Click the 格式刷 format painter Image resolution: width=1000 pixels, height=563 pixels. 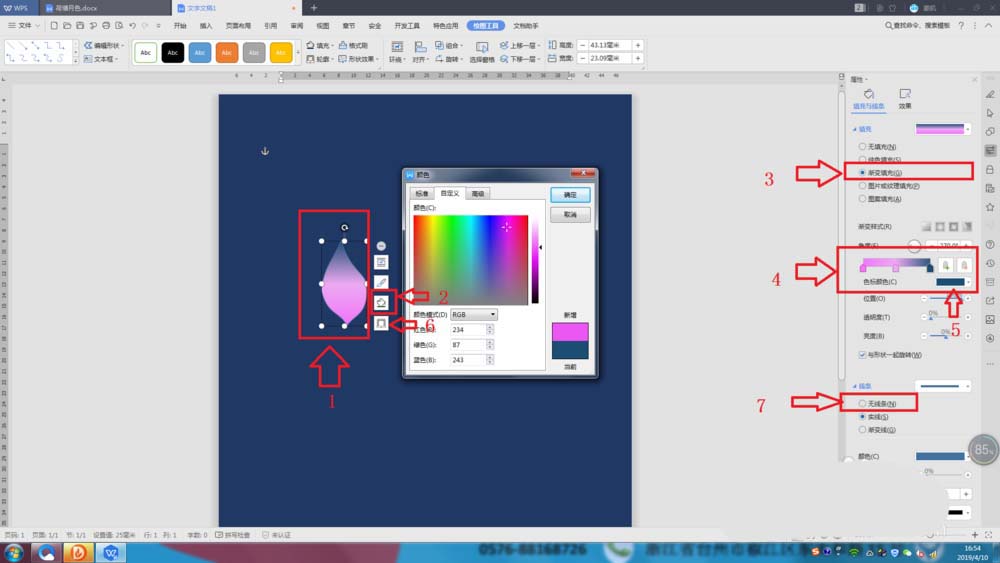coord(353,45)
